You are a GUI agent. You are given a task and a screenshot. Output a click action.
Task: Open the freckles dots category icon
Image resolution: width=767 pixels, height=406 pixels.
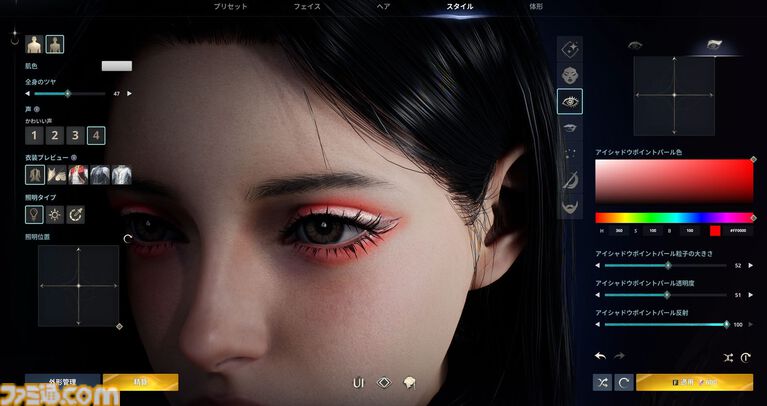570,154
